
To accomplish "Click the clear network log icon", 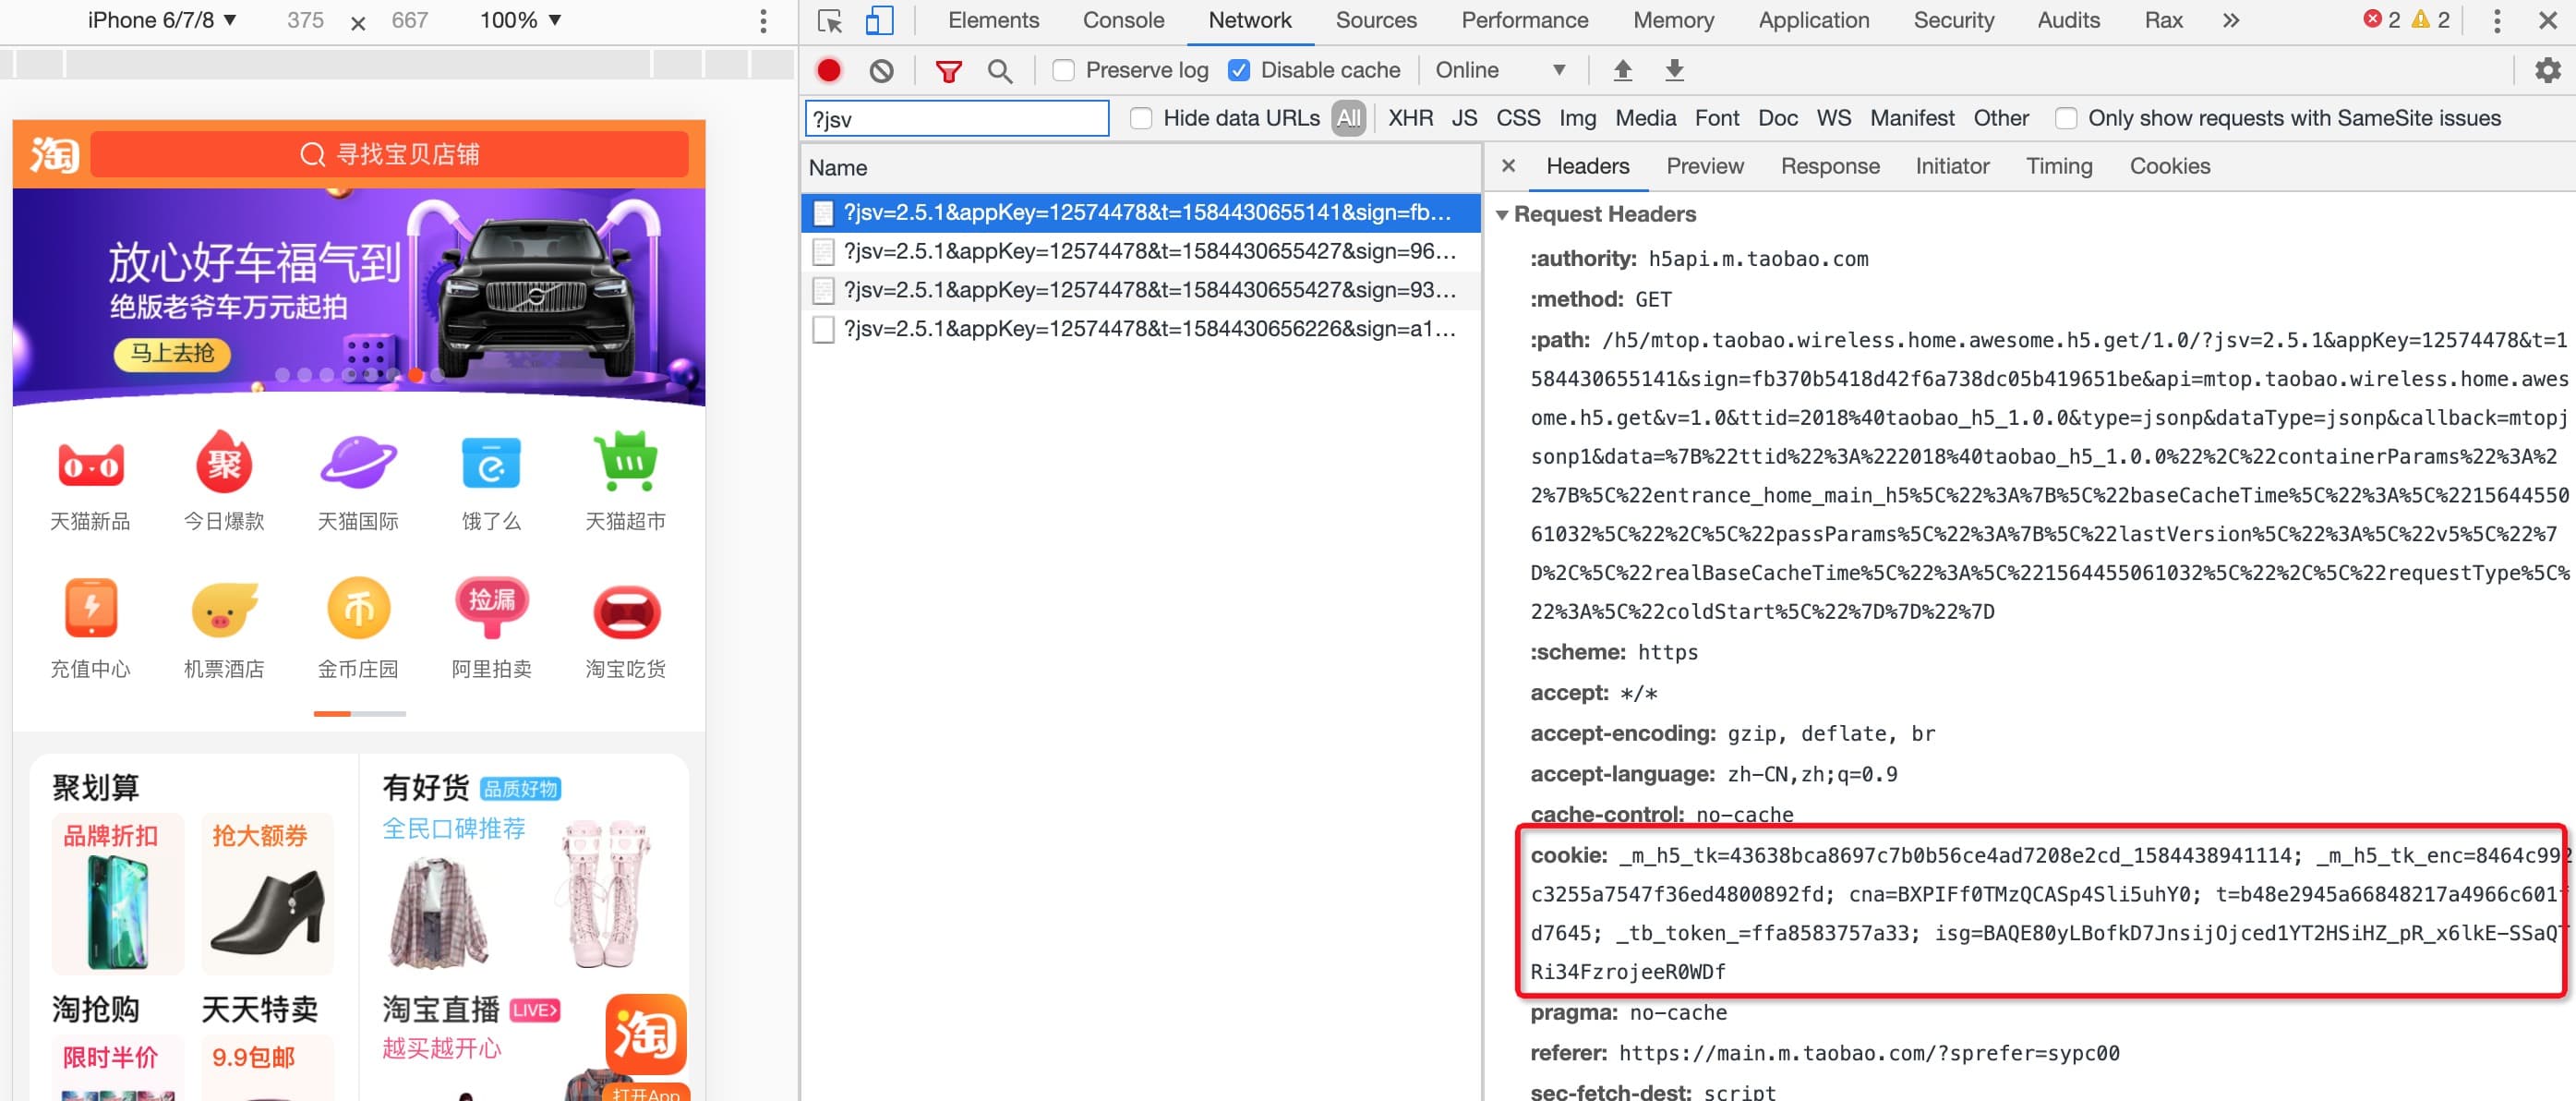I will [881, 70].
